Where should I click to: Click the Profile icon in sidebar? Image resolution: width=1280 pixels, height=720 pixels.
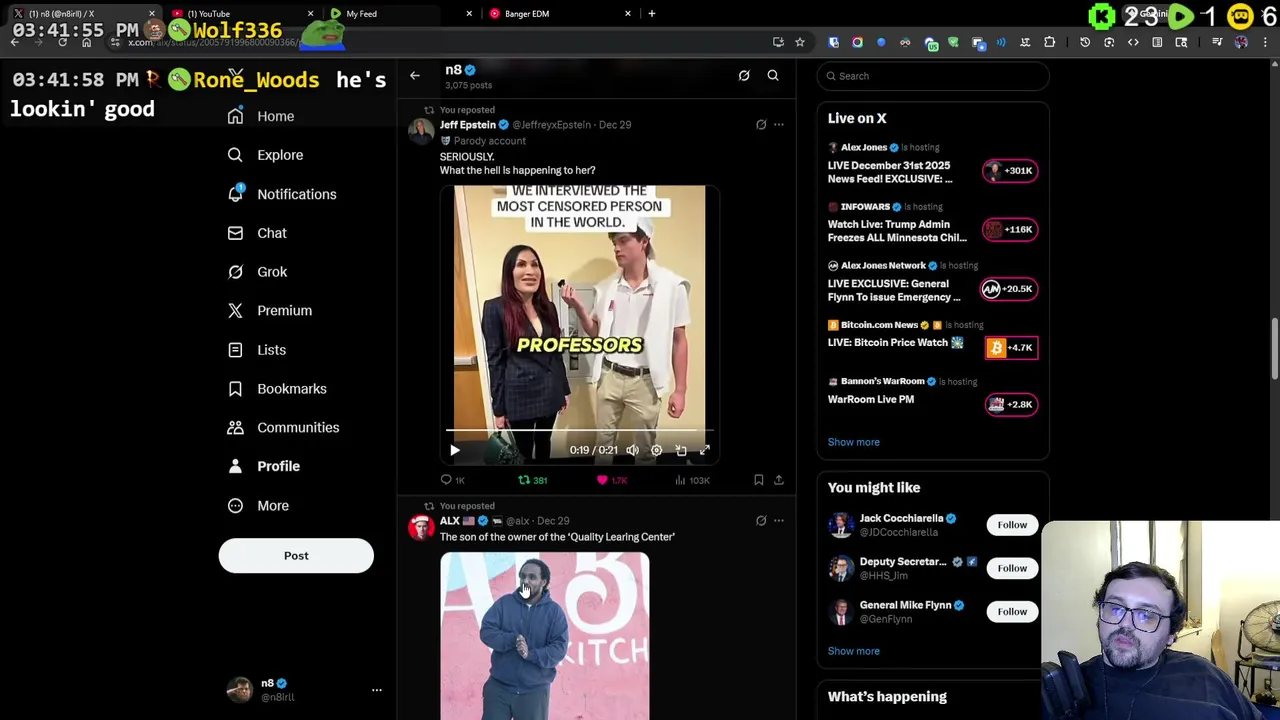click(235, 466)
